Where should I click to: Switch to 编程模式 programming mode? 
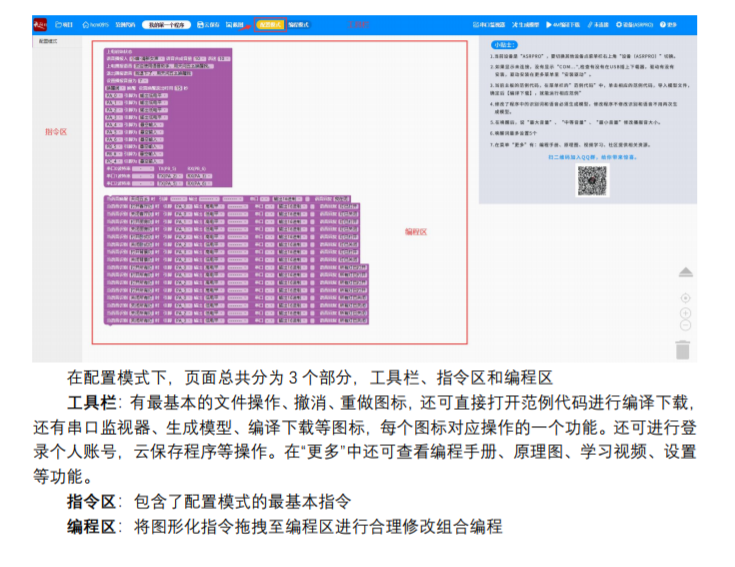point(299,25)
